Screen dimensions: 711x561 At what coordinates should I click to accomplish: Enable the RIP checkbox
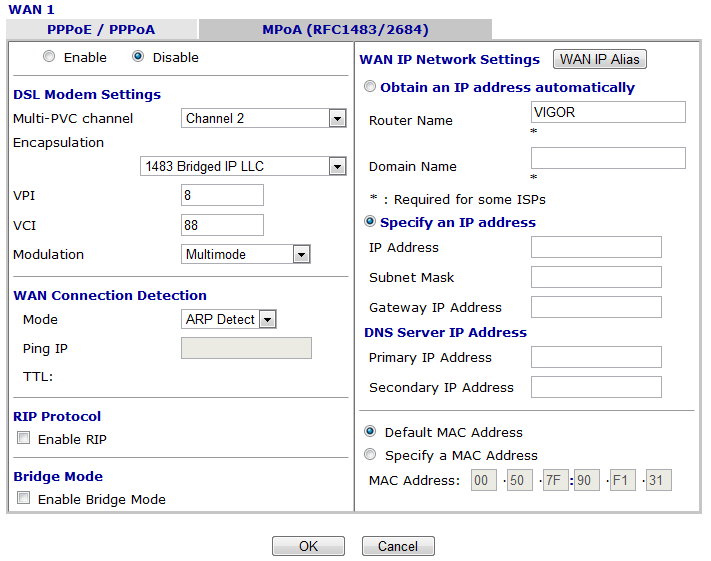(x=23, y=439)
